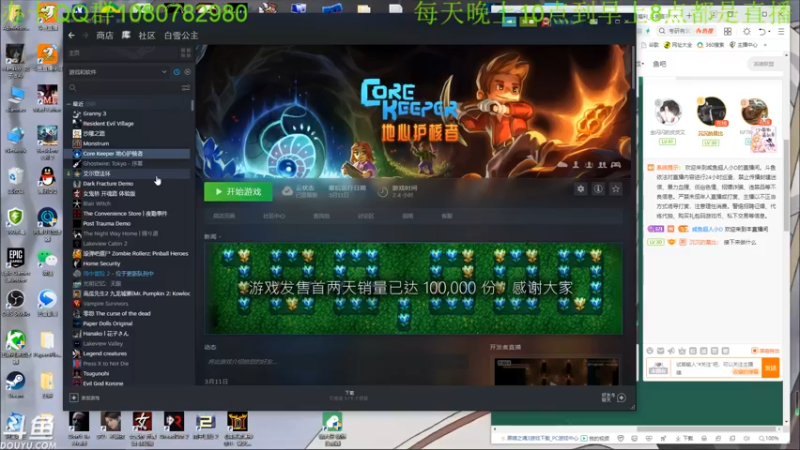Select Hanako entry in the library

click(x=105, y=334)
